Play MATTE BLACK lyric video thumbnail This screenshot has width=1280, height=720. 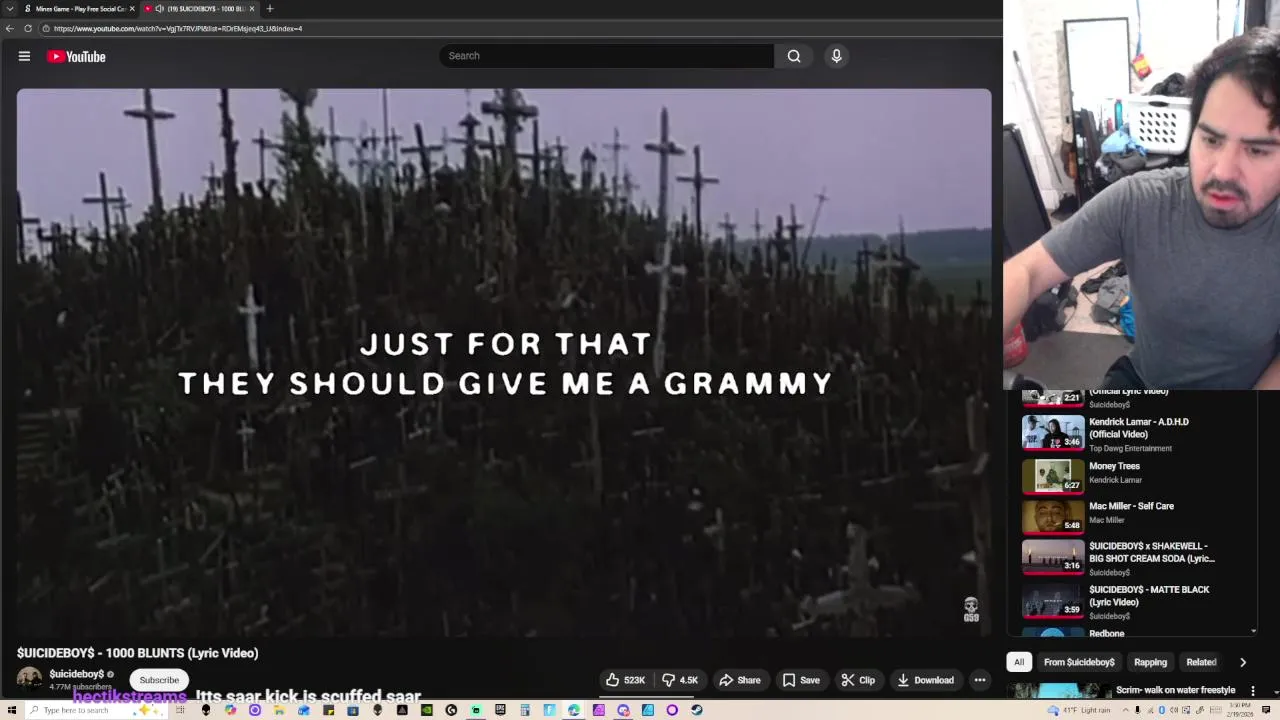tap(1053, 600)
